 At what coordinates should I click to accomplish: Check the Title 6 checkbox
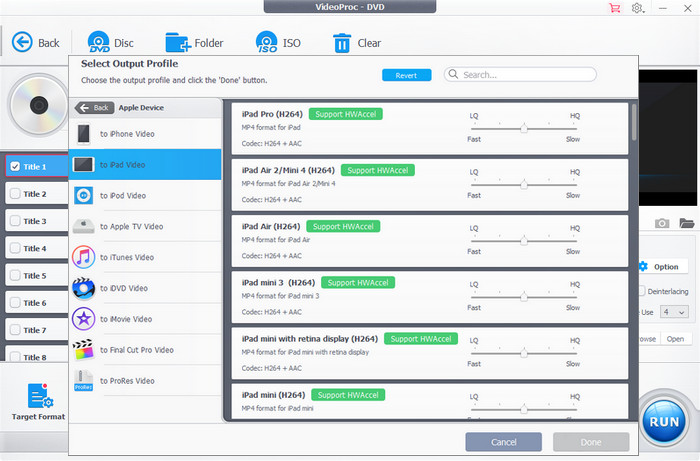point(15,303)
